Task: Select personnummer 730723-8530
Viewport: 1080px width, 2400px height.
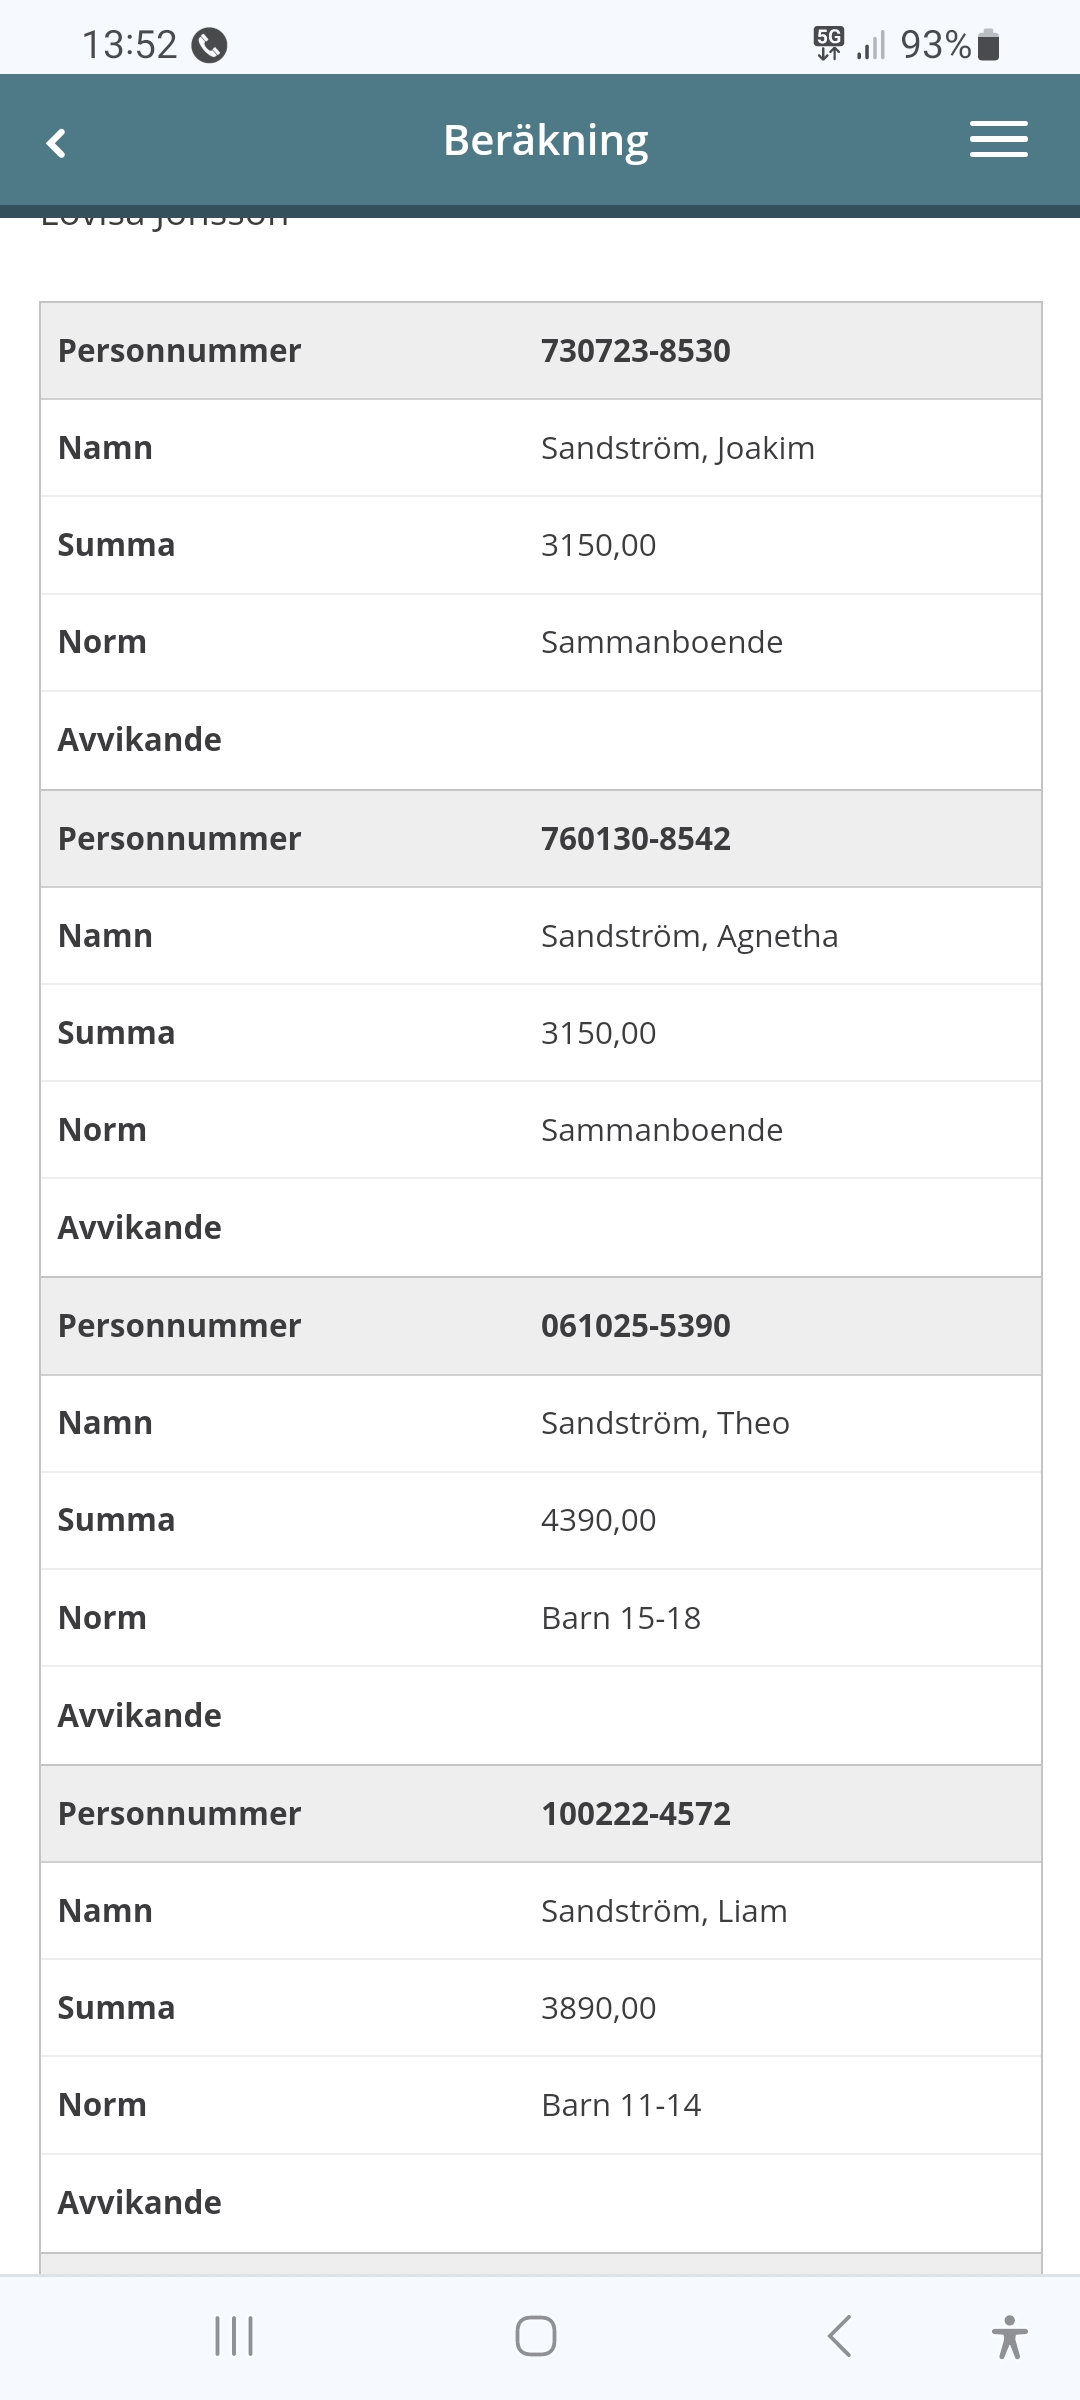Action: pyautogui.click(x=635, y=351)
